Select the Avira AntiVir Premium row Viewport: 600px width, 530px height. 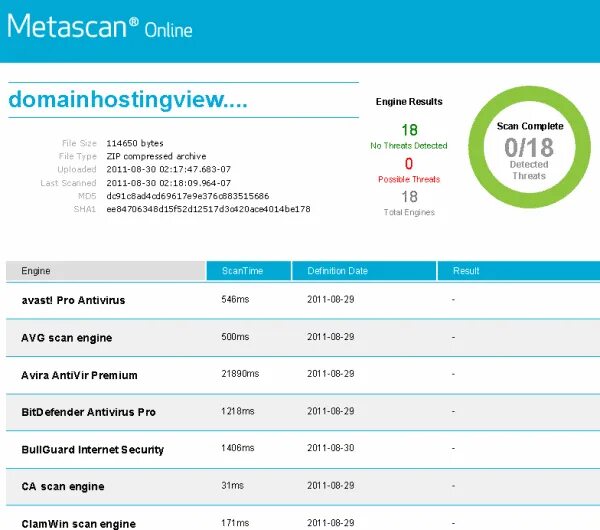(303, 375)
